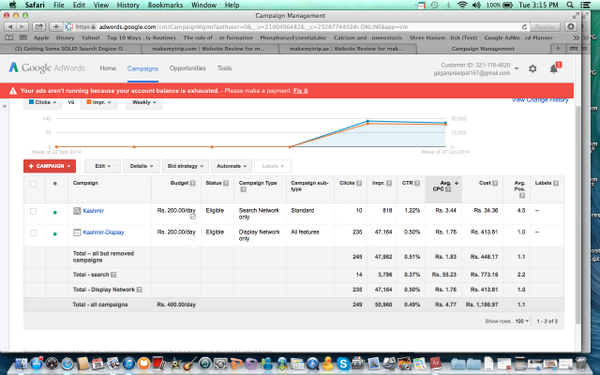Screen dimensions: 600x375
Task: Click Clicks column help icon
Action: tap(359, 183)
